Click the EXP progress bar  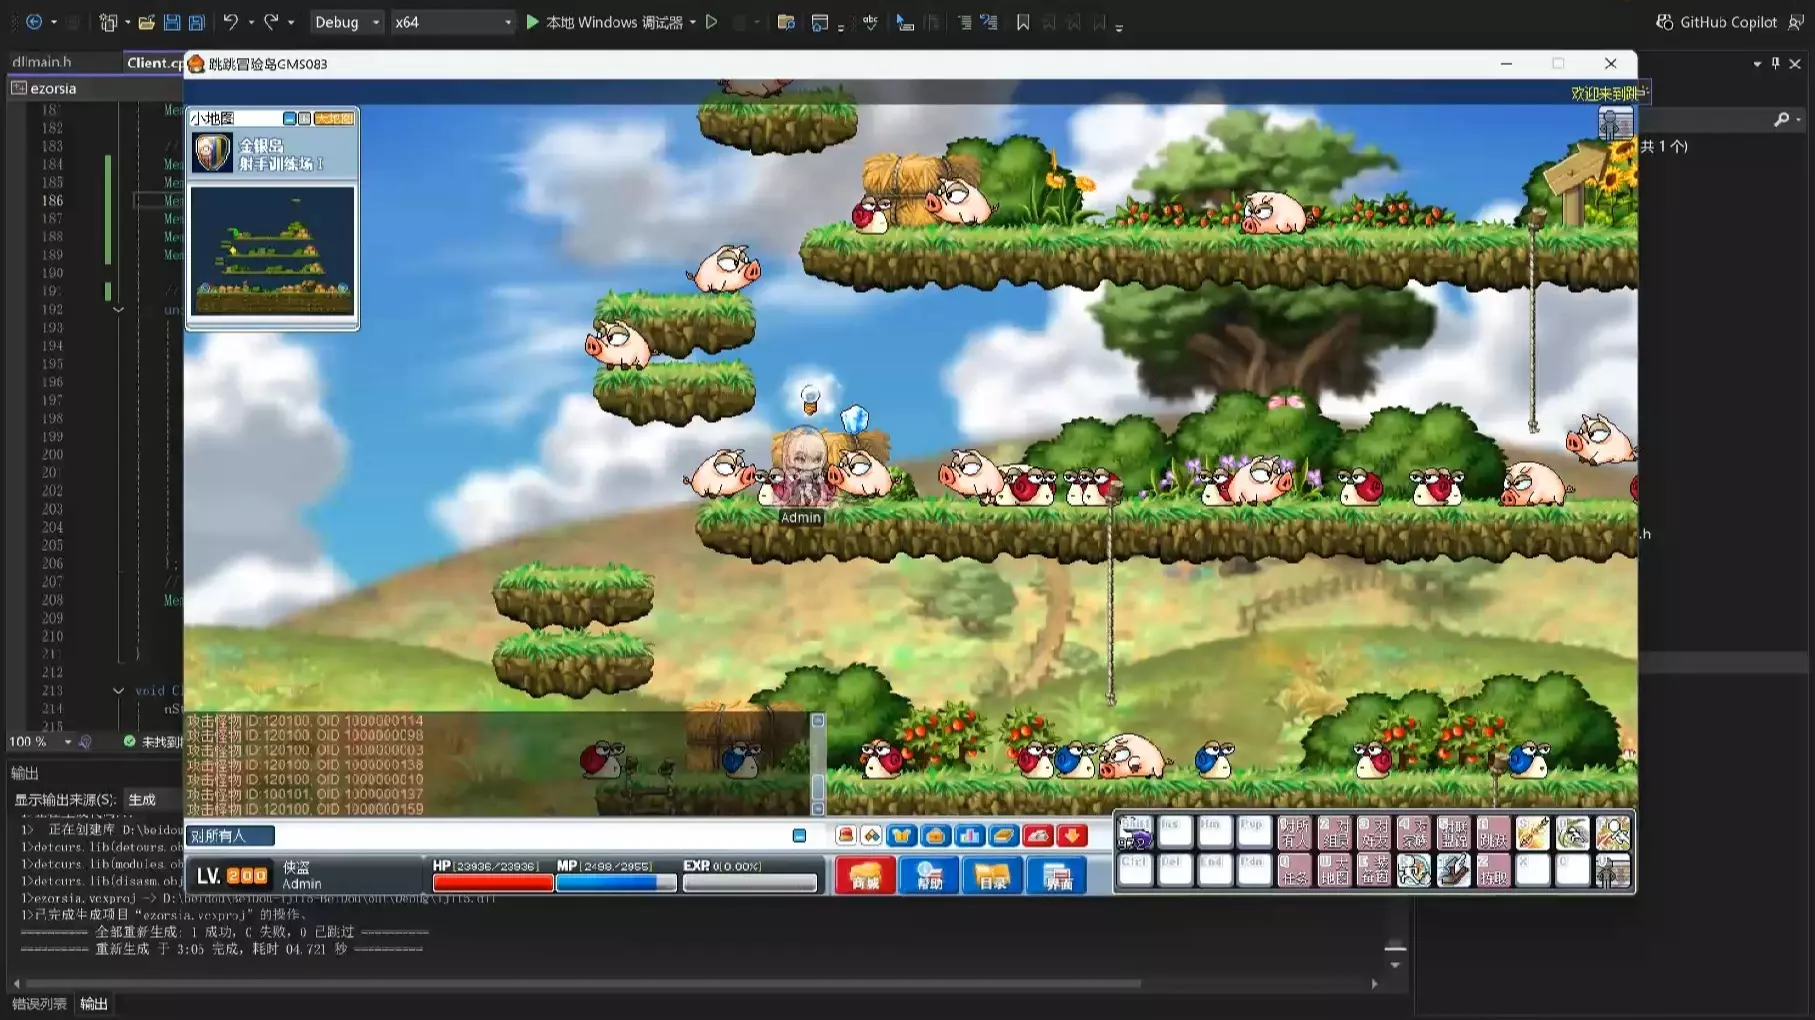coord(750,883)
